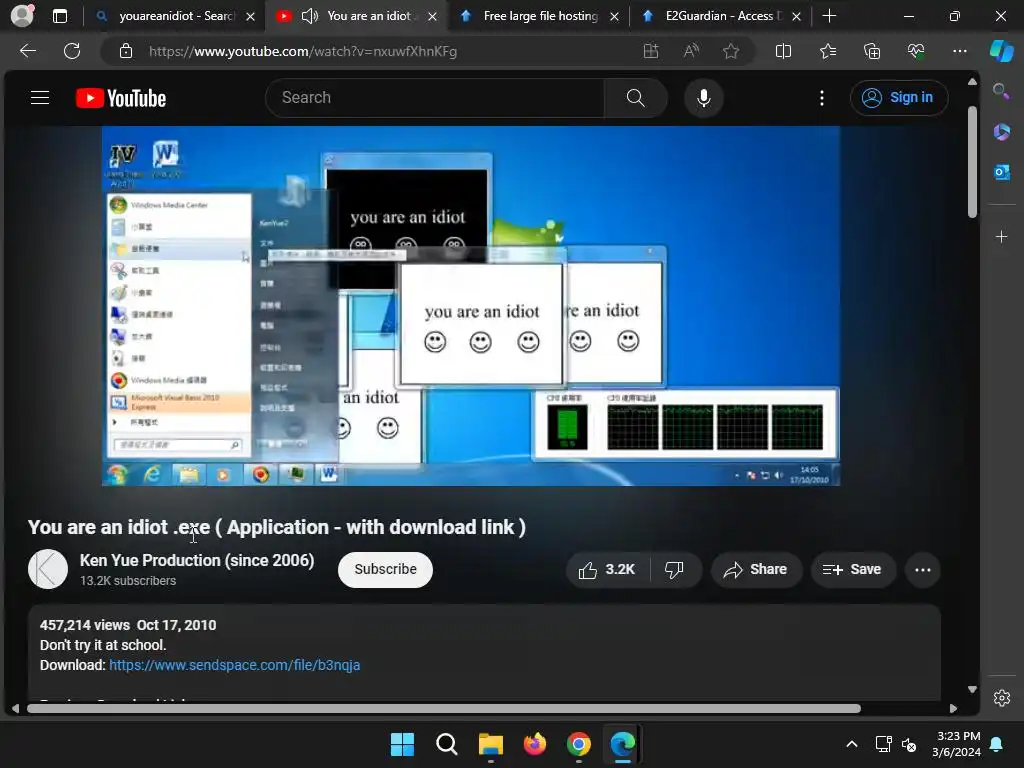
Task: Open Ken Yue Production channel name
Action: click(x=197, y=560)
